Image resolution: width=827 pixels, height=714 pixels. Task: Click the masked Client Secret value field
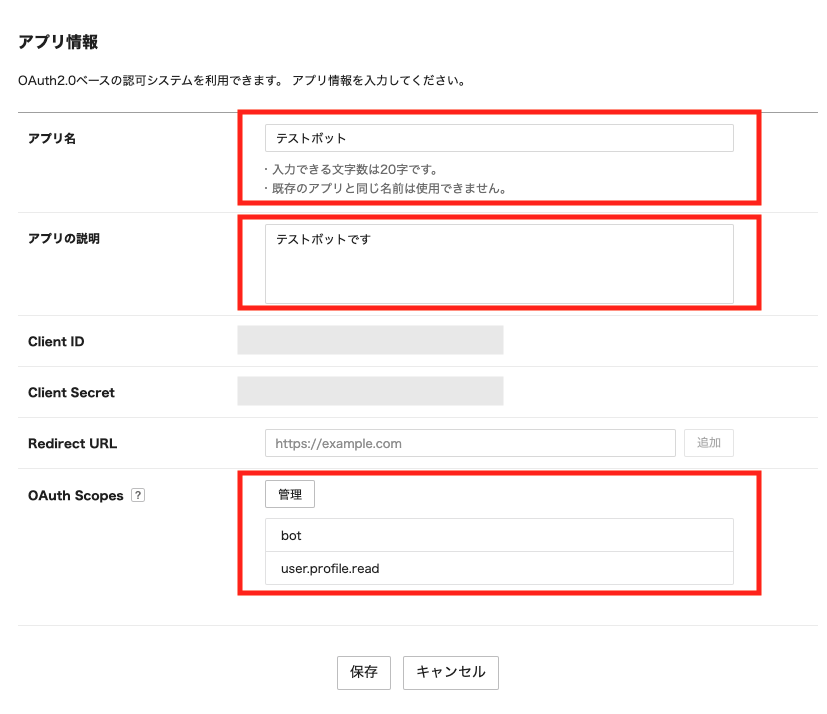pyautogui.click(x=370, y=392)
